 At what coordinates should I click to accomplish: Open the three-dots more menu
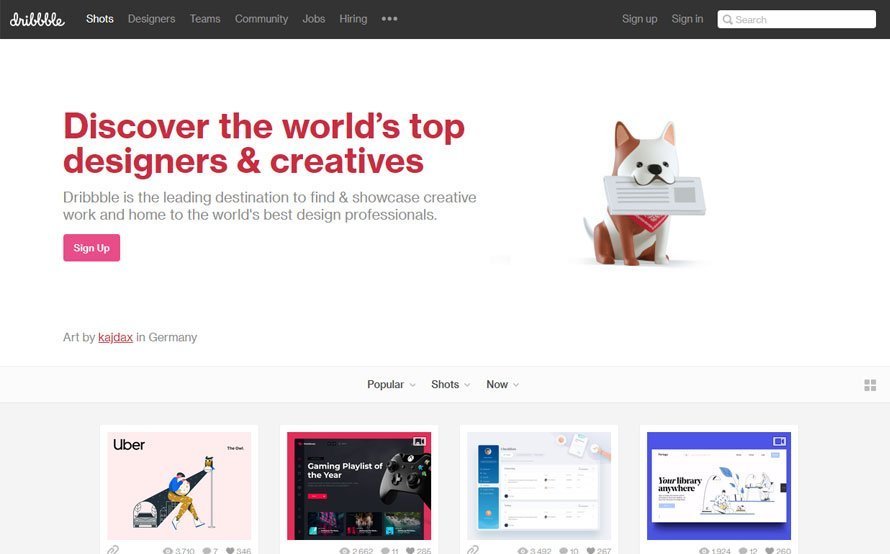tap(389, 19)
